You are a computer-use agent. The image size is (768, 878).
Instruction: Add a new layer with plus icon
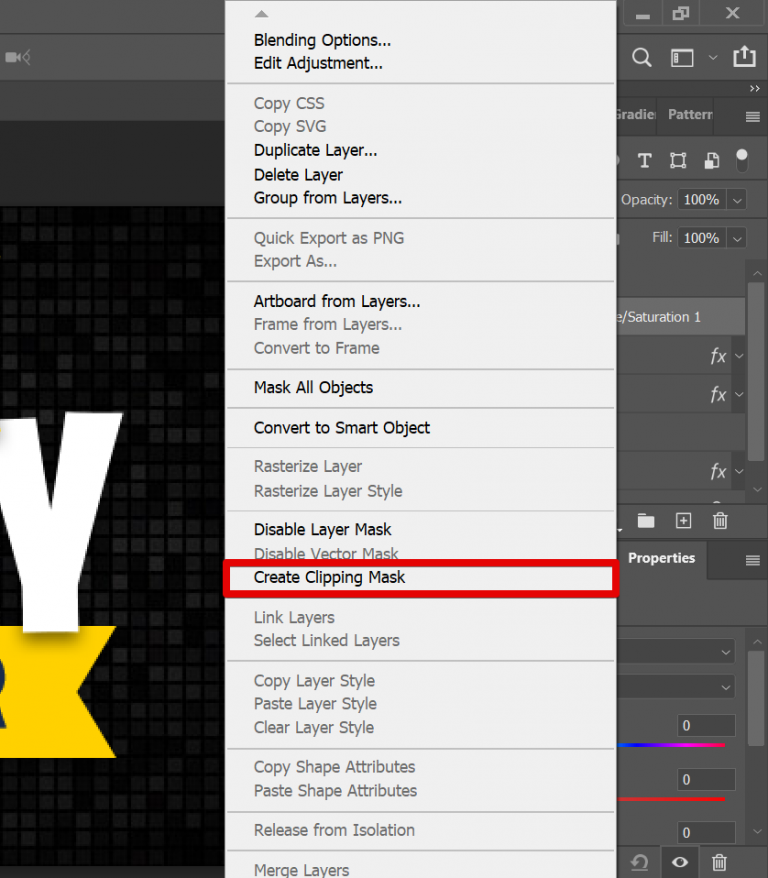[x=683, y=521]
